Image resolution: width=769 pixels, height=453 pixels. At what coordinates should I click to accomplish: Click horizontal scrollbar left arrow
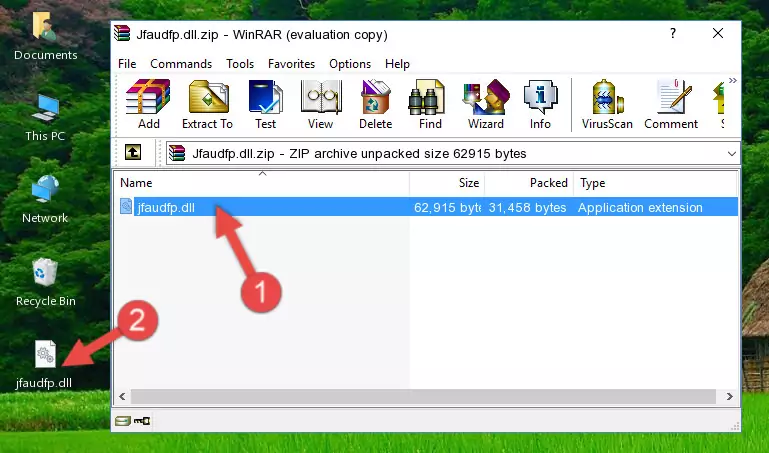point(122,396)
